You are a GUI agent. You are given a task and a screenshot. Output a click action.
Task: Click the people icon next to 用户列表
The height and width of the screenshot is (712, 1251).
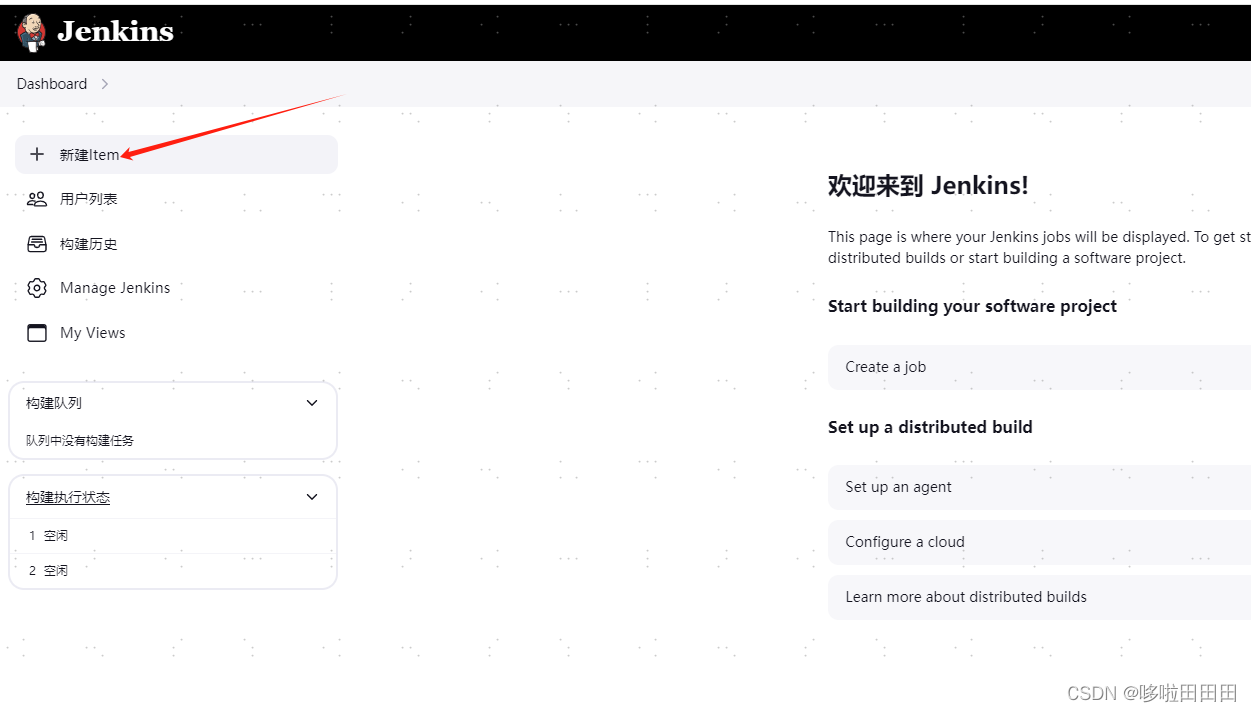[x=37, y=198]
